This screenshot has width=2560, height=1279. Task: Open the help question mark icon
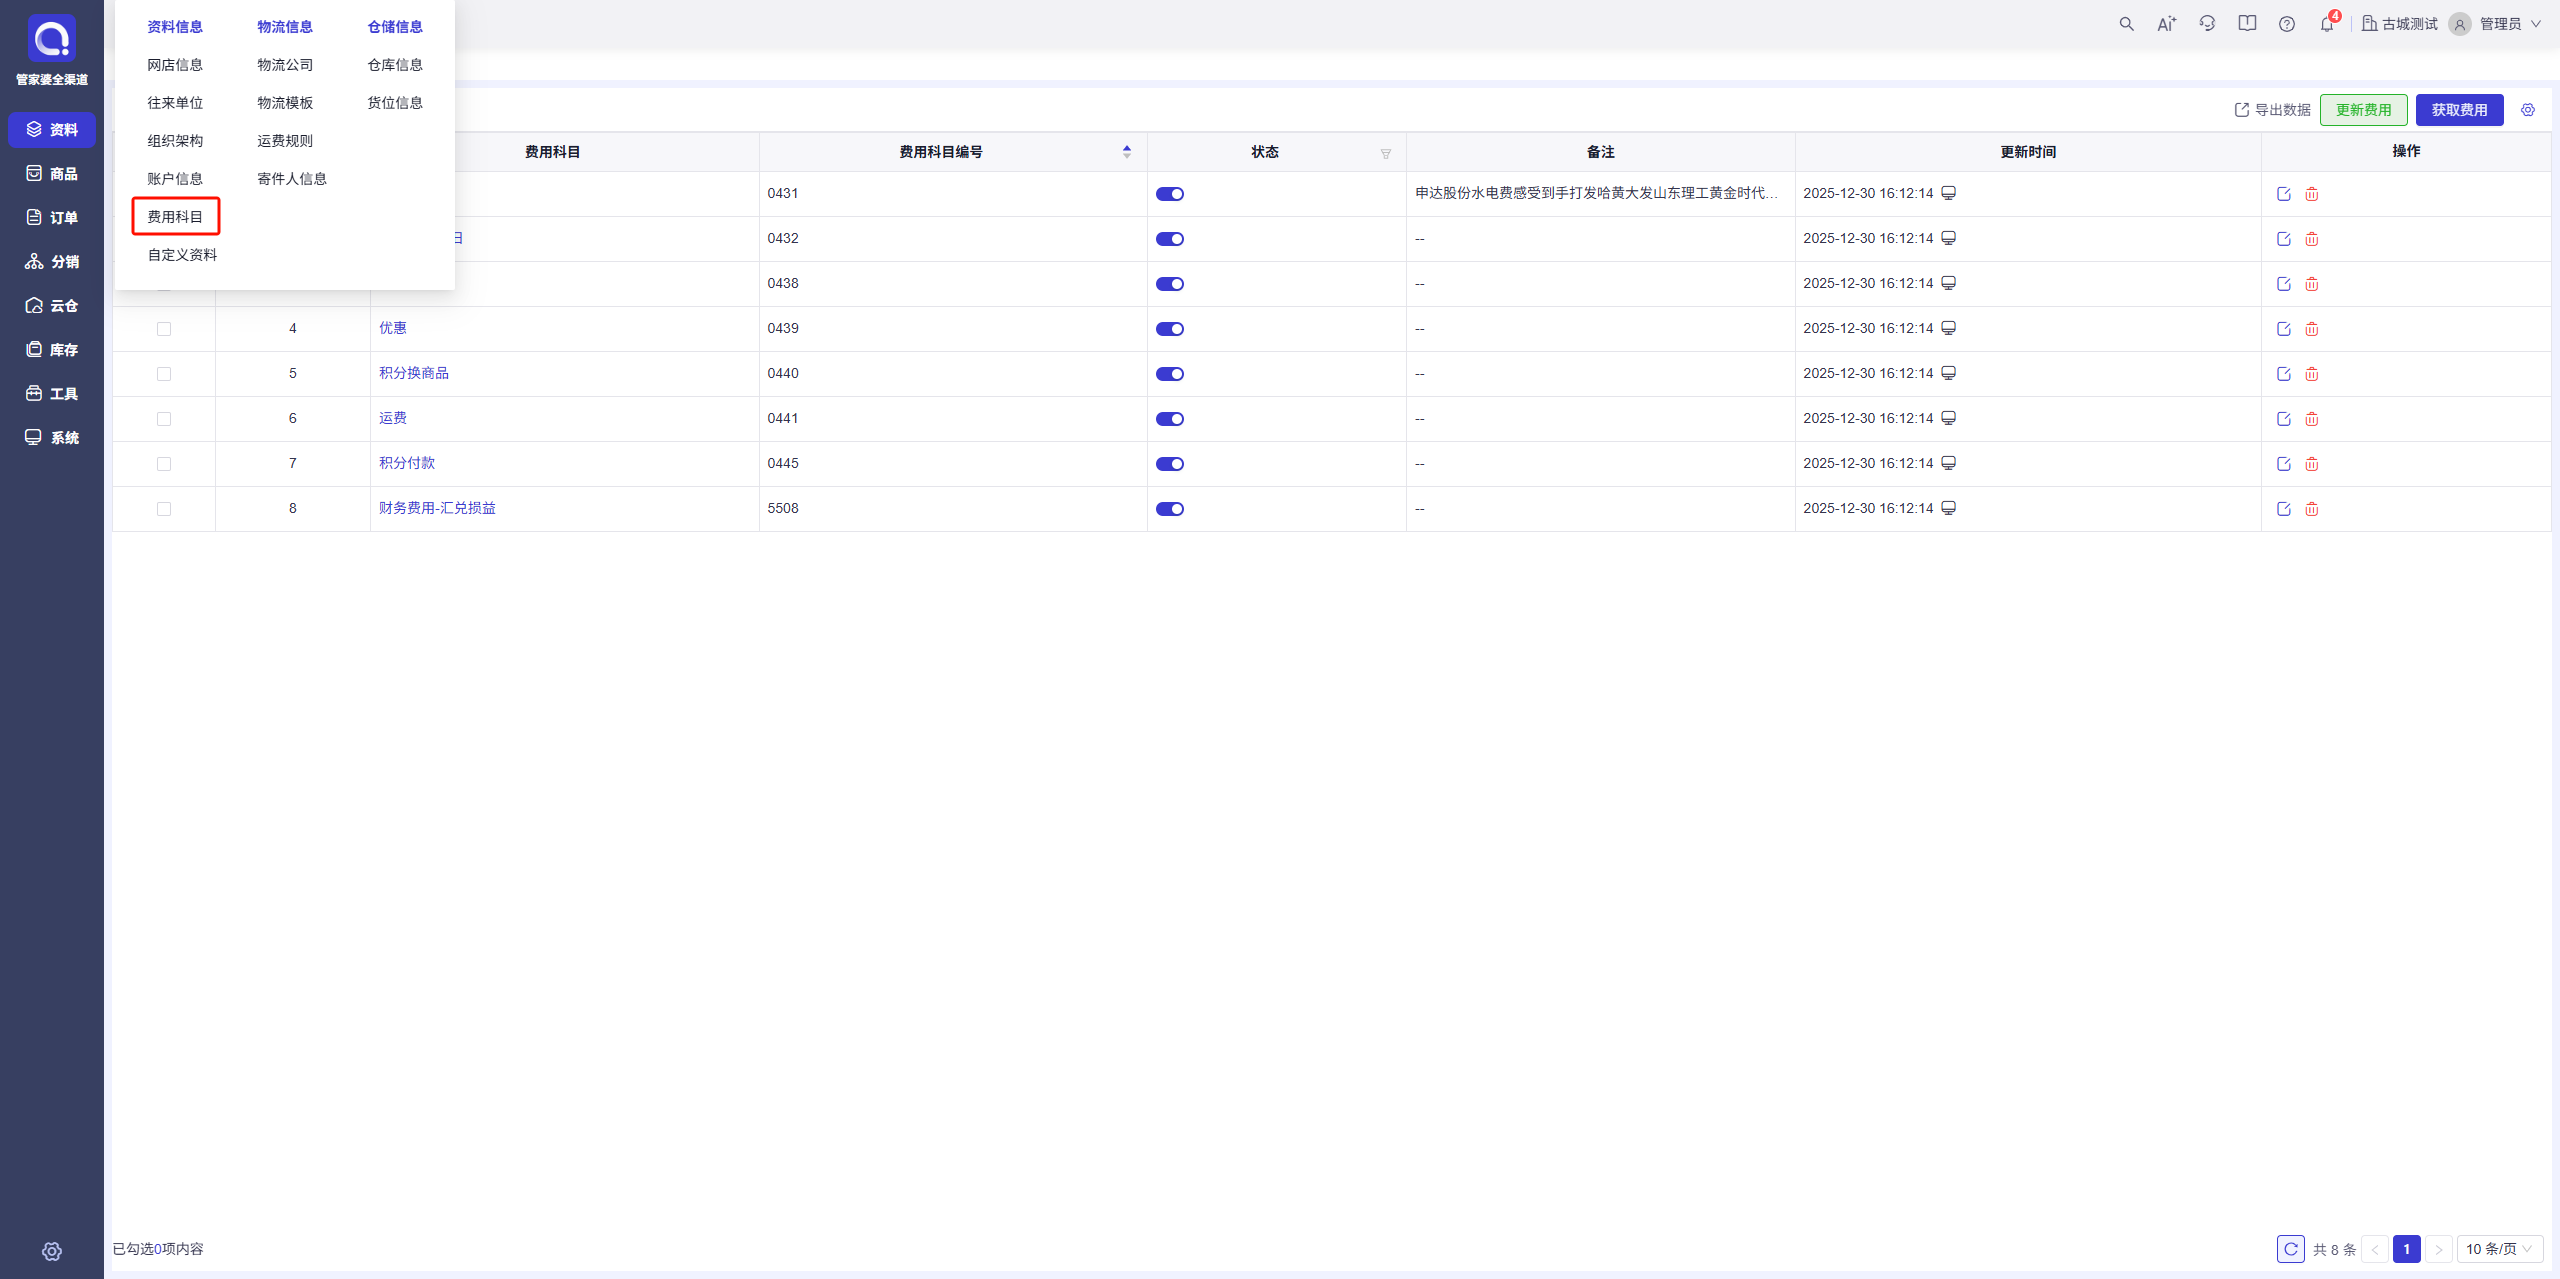[2287, 24]
